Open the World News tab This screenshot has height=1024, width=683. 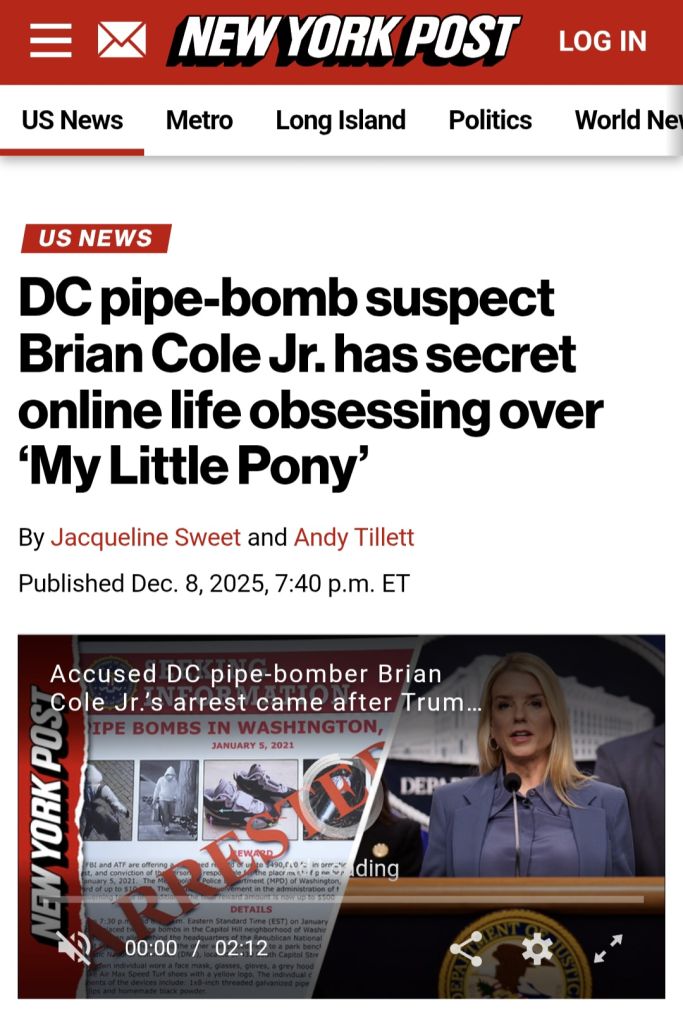628,120
